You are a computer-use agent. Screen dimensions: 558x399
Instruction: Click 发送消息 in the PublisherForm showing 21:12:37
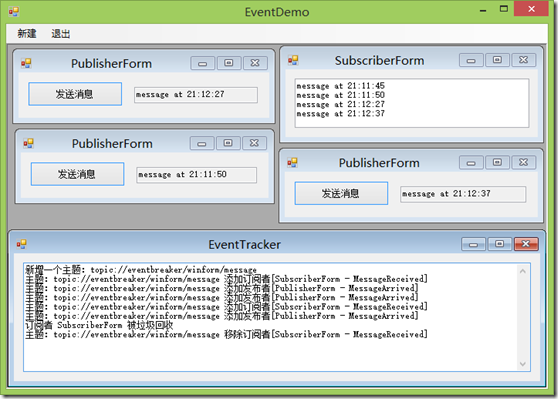[x=341, y=193]
